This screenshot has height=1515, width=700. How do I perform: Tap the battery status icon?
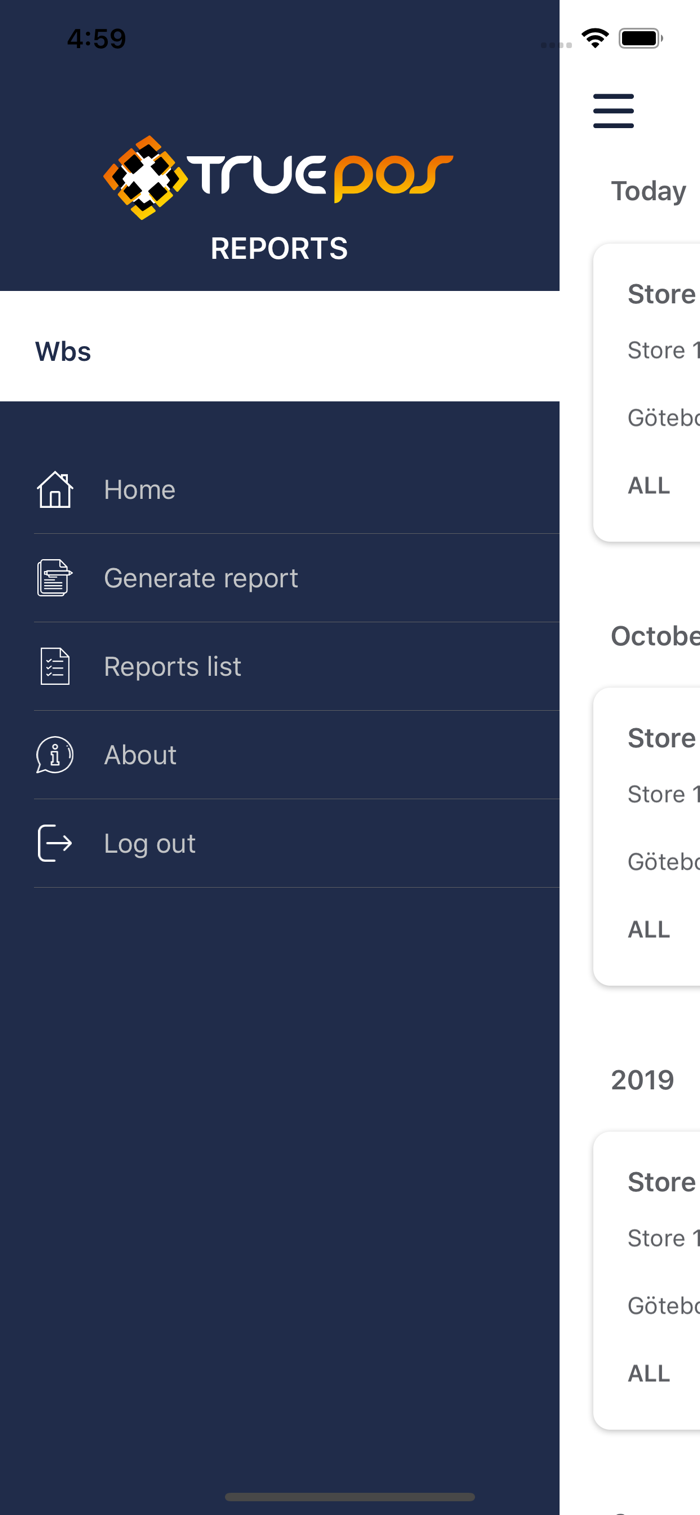pos(640,39)
